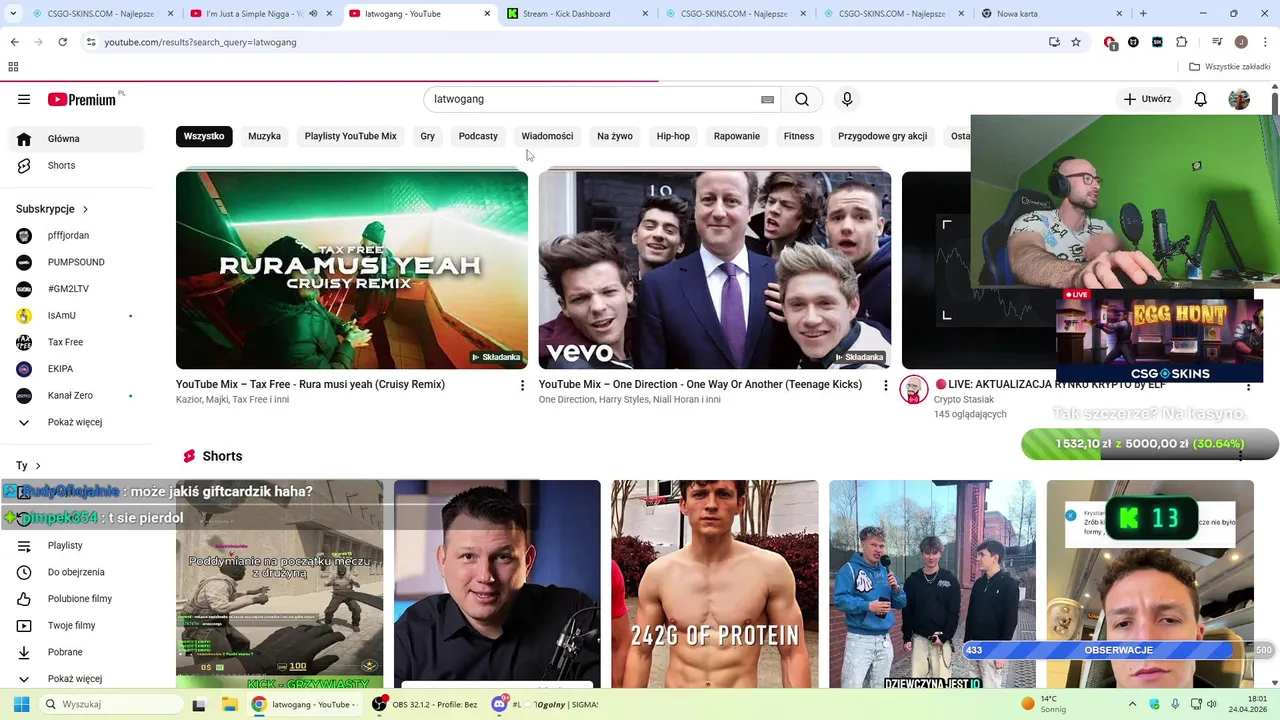Show hidden system tray icons chevron
This screenshot has width=1280, height=720.
coord(1132,704)
